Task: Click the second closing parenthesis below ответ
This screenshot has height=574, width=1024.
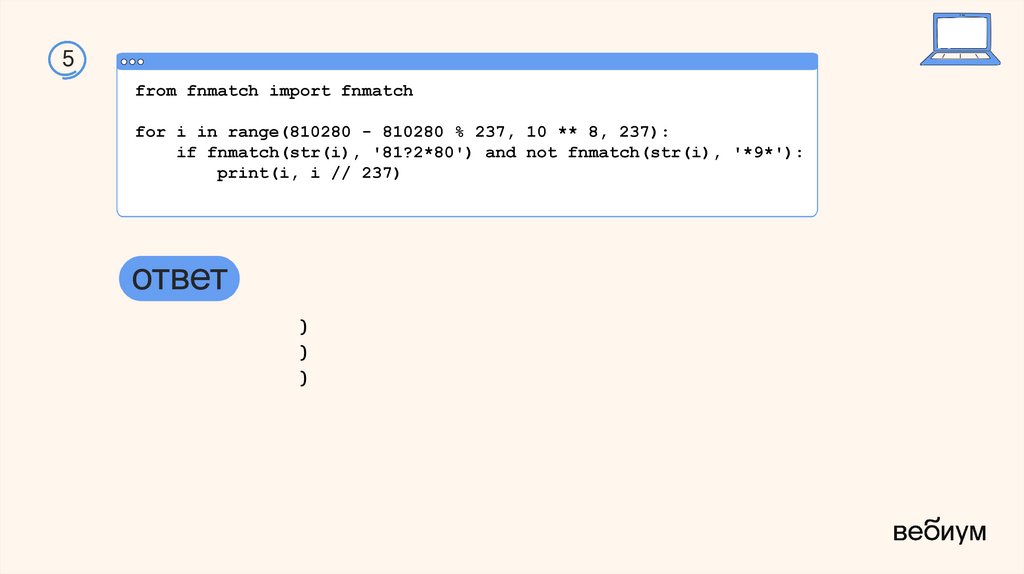Action: pos(302,352)
